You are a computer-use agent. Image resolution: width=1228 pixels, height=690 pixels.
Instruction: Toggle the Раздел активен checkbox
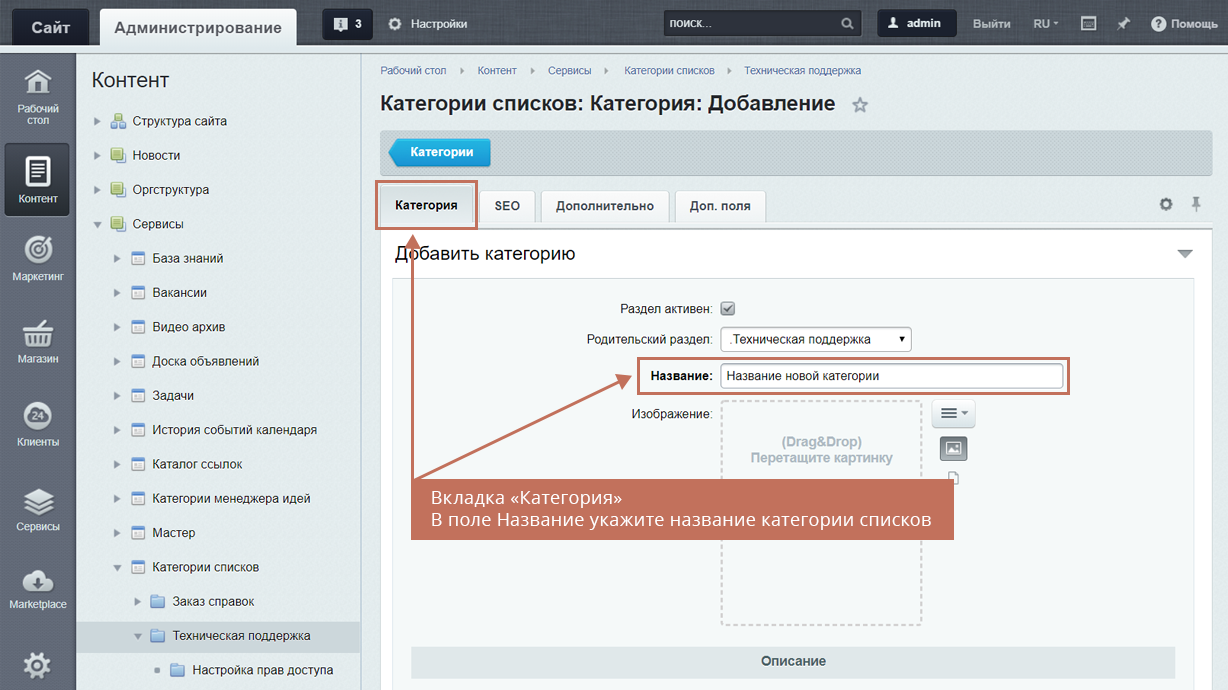(728, 309)
